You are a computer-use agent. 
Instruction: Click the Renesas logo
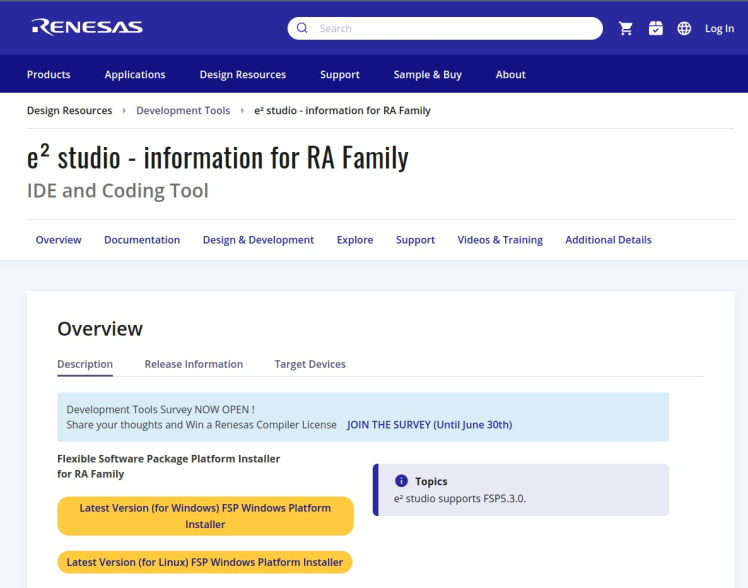point(87,27)
